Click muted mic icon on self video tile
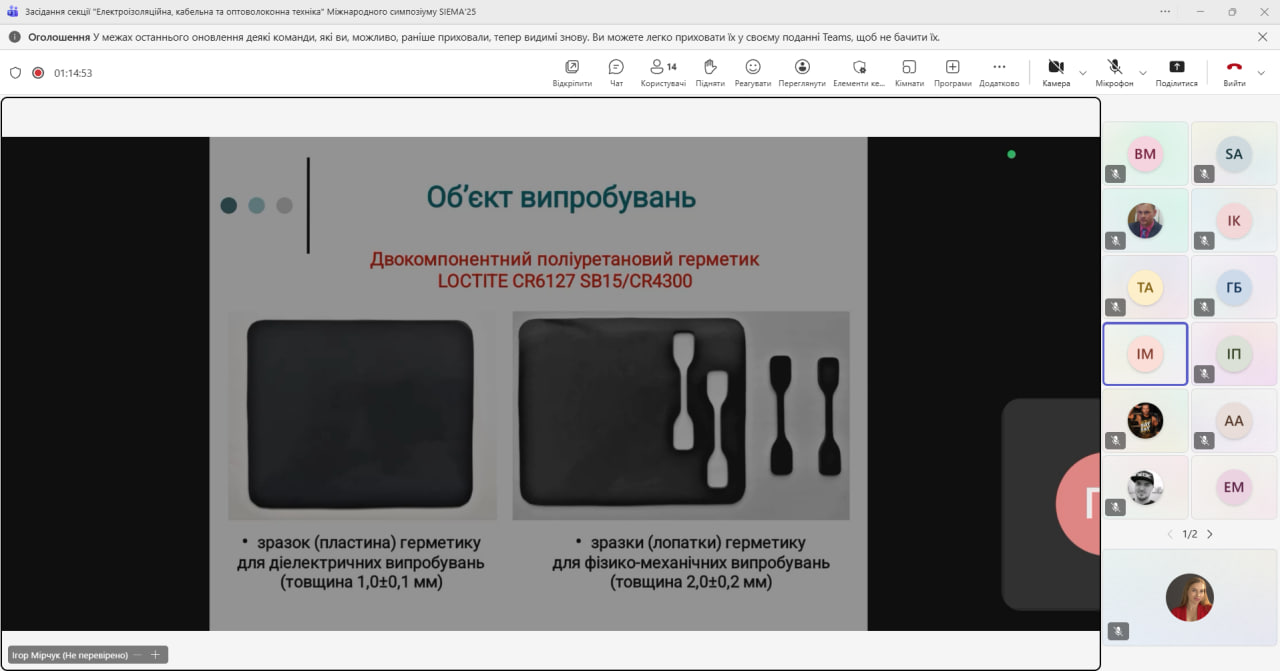This screenshot has height=671, width=1280. [1118, 631]
